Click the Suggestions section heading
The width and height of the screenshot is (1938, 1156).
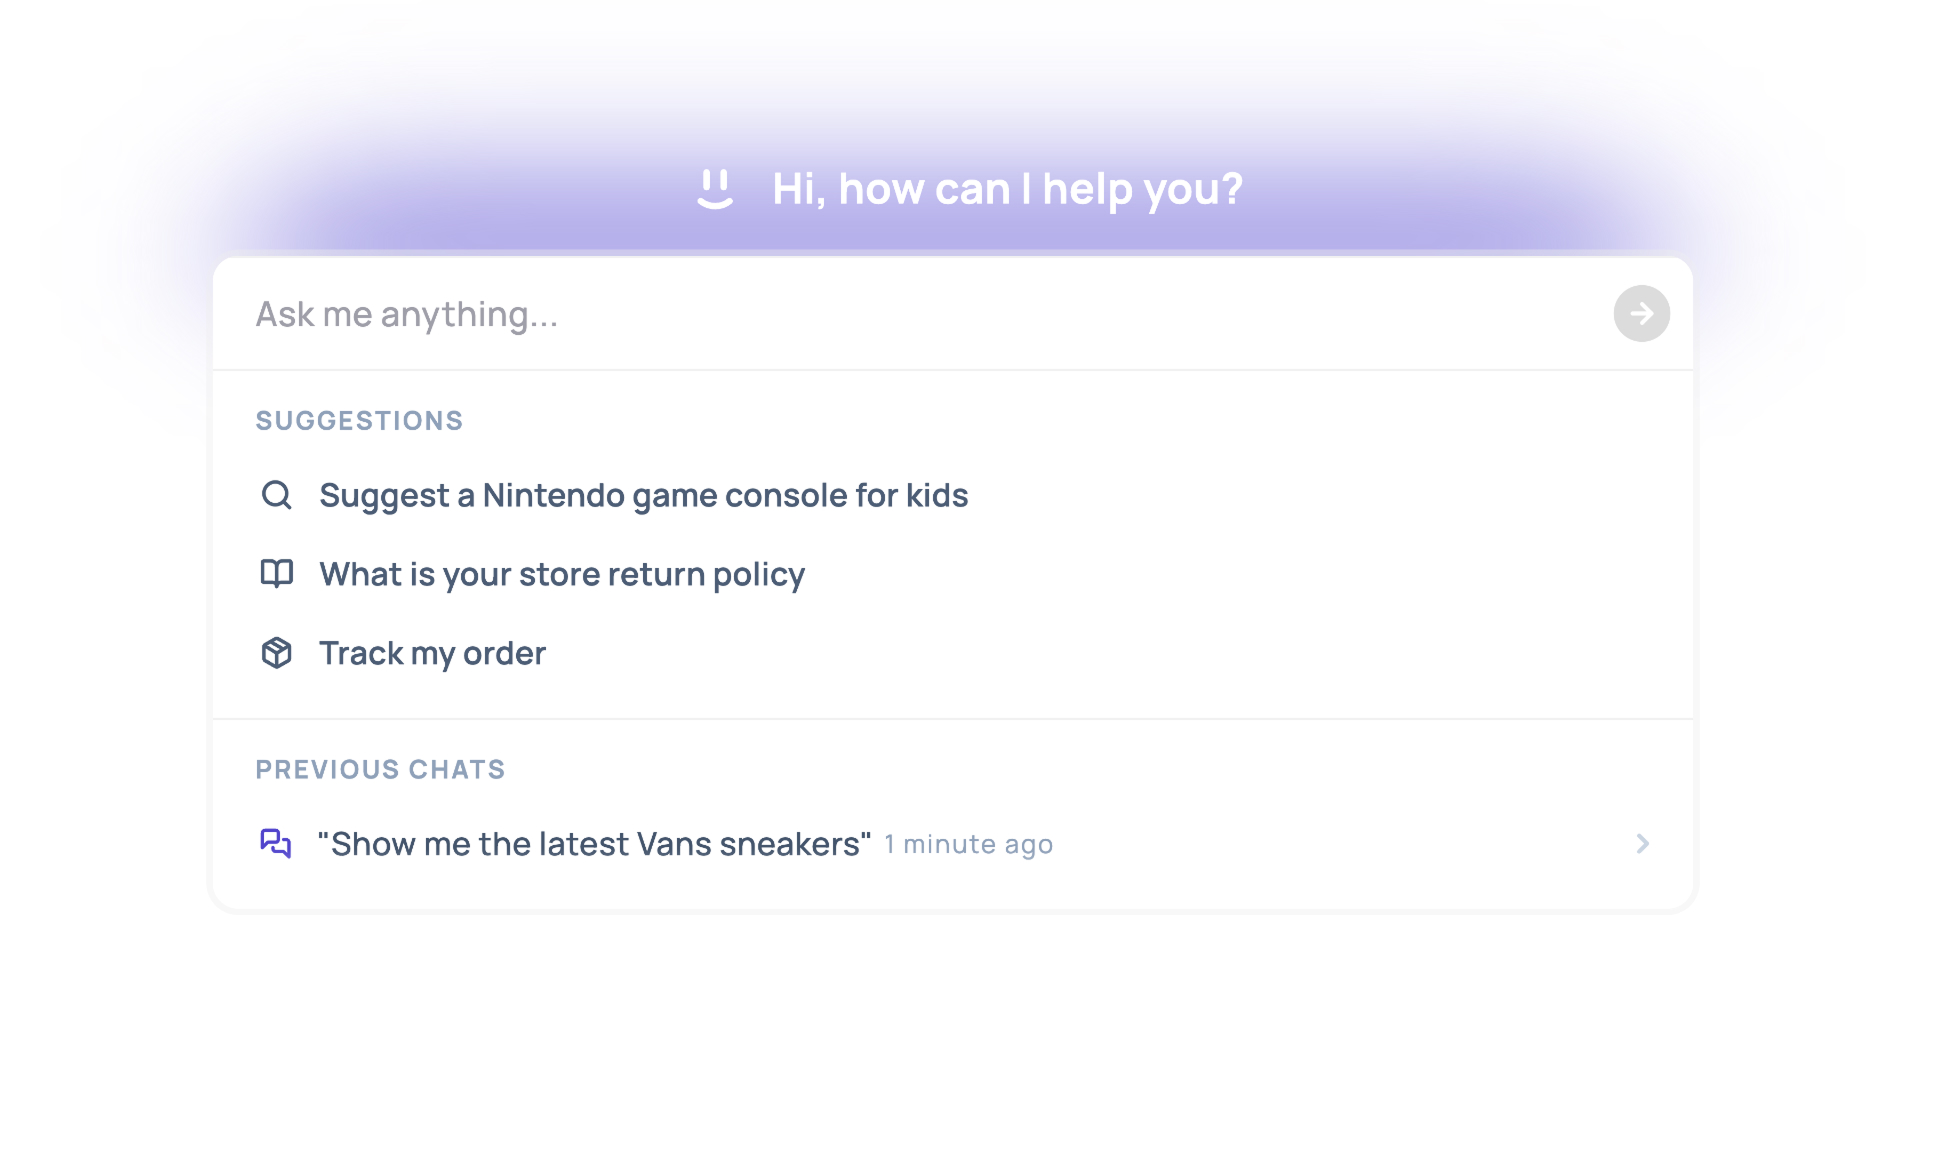[x=359, y=421]
